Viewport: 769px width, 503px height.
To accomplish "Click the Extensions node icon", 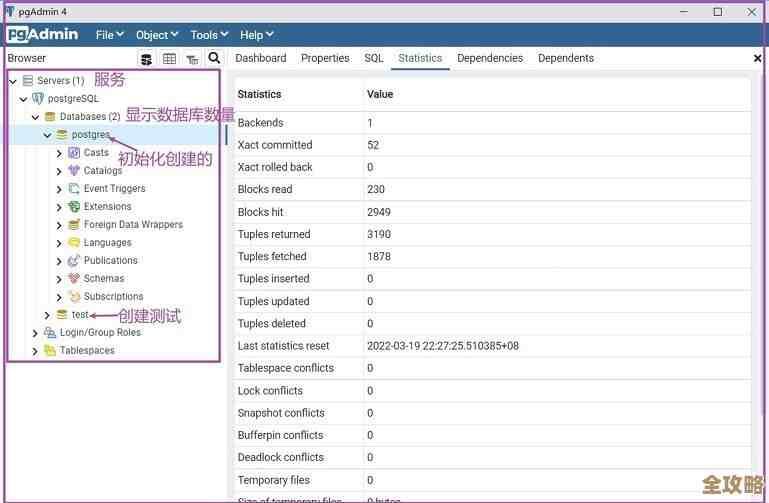I will click(x=74, y=206).
